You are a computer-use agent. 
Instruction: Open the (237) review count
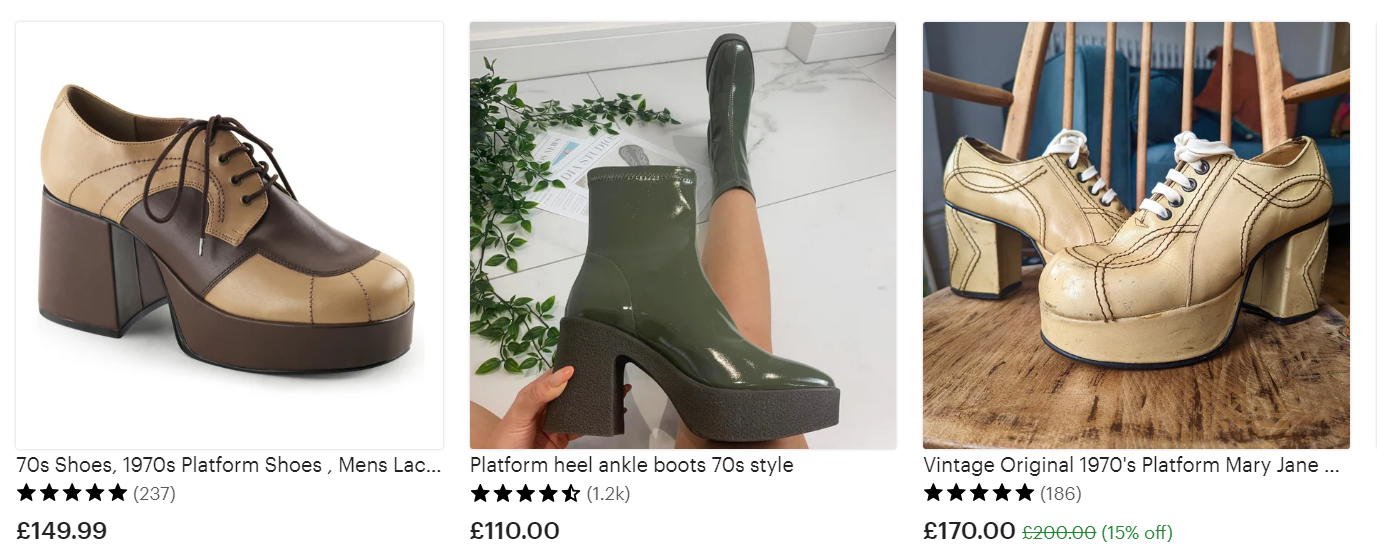tap(154, 493)
